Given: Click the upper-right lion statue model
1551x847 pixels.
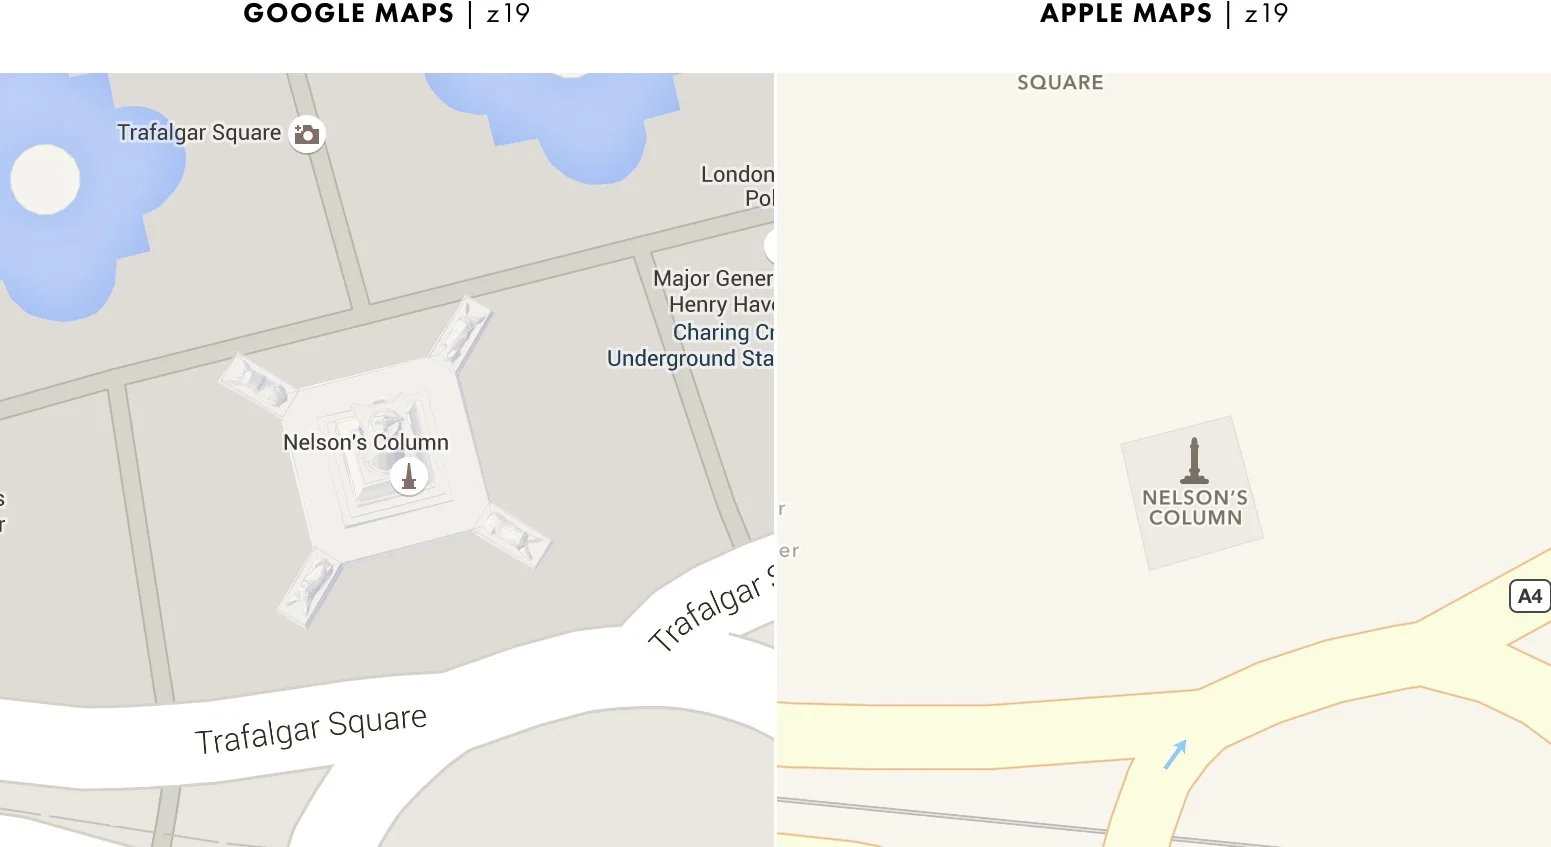Looking at the screenshot, I should click(462, 331).
